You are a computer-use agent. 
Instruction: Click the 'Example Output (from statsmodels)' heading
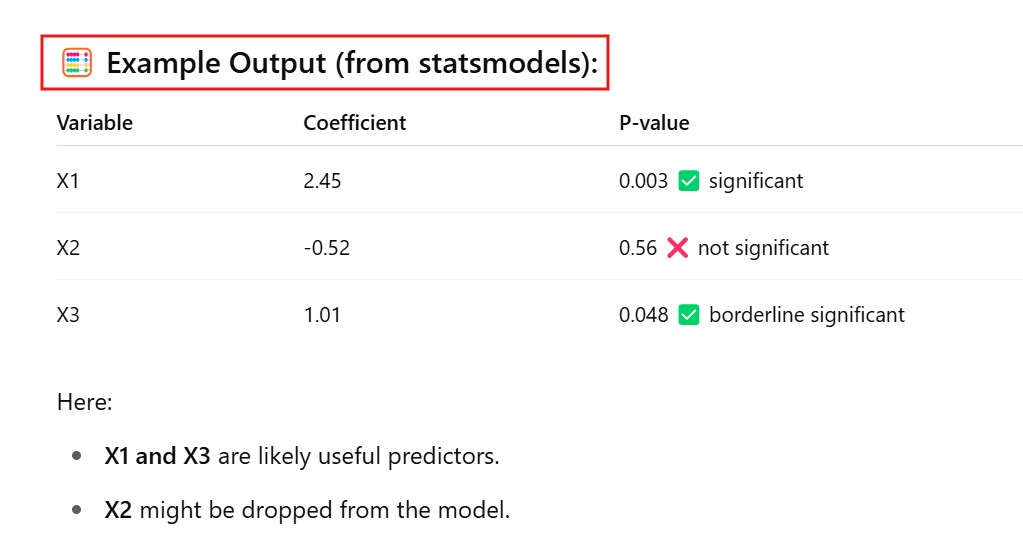[352, 63]
